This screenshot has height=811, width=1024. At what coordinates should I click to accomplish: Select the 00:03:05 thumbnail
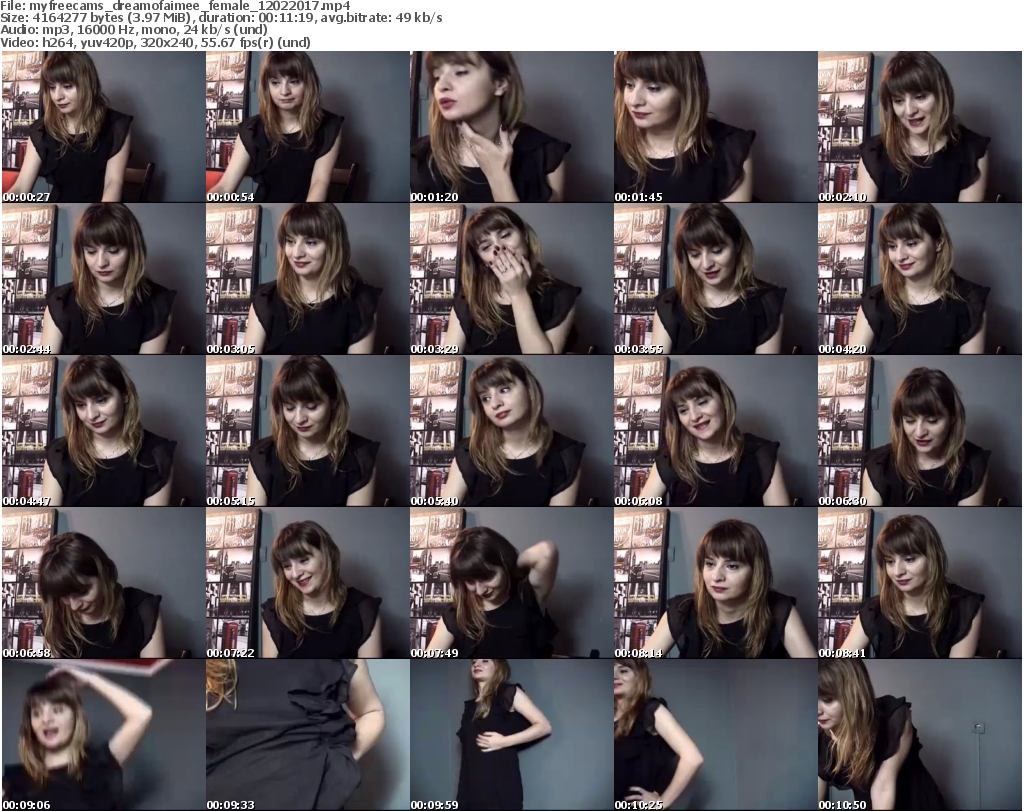tap(307, 279)
